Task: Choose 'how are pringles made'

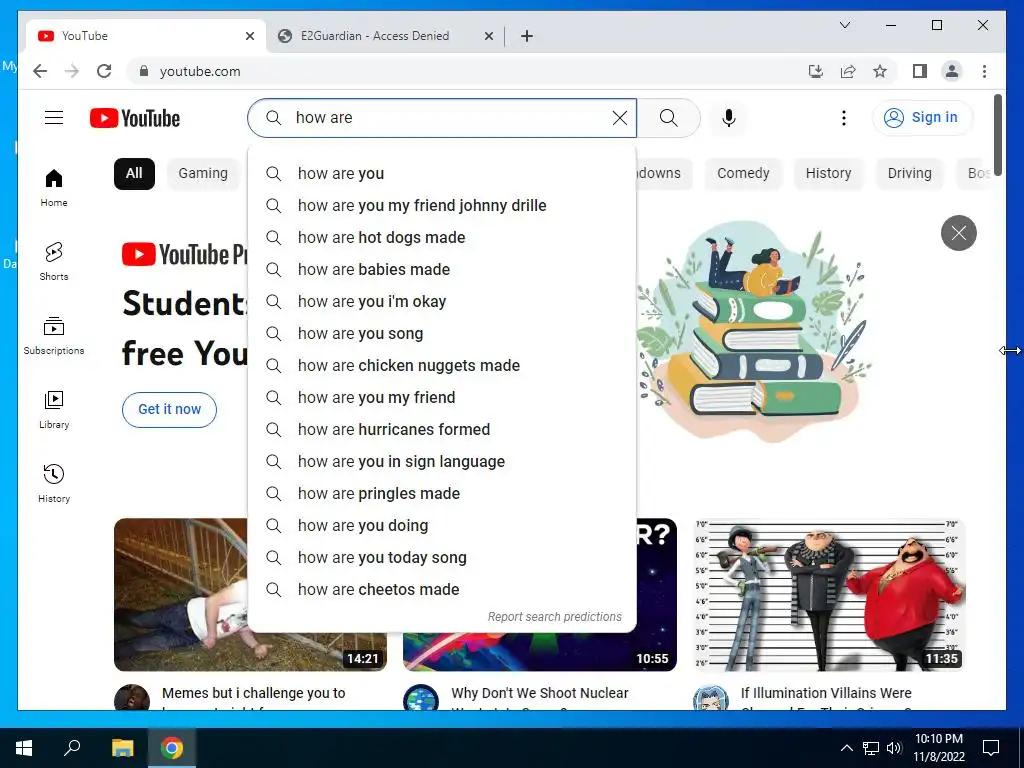Action: (x=442, y=494)
